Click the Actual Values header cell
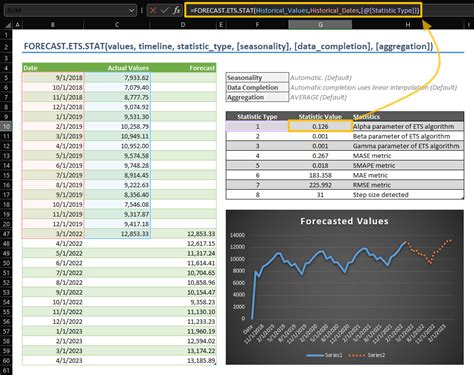 tap(117, 68)
